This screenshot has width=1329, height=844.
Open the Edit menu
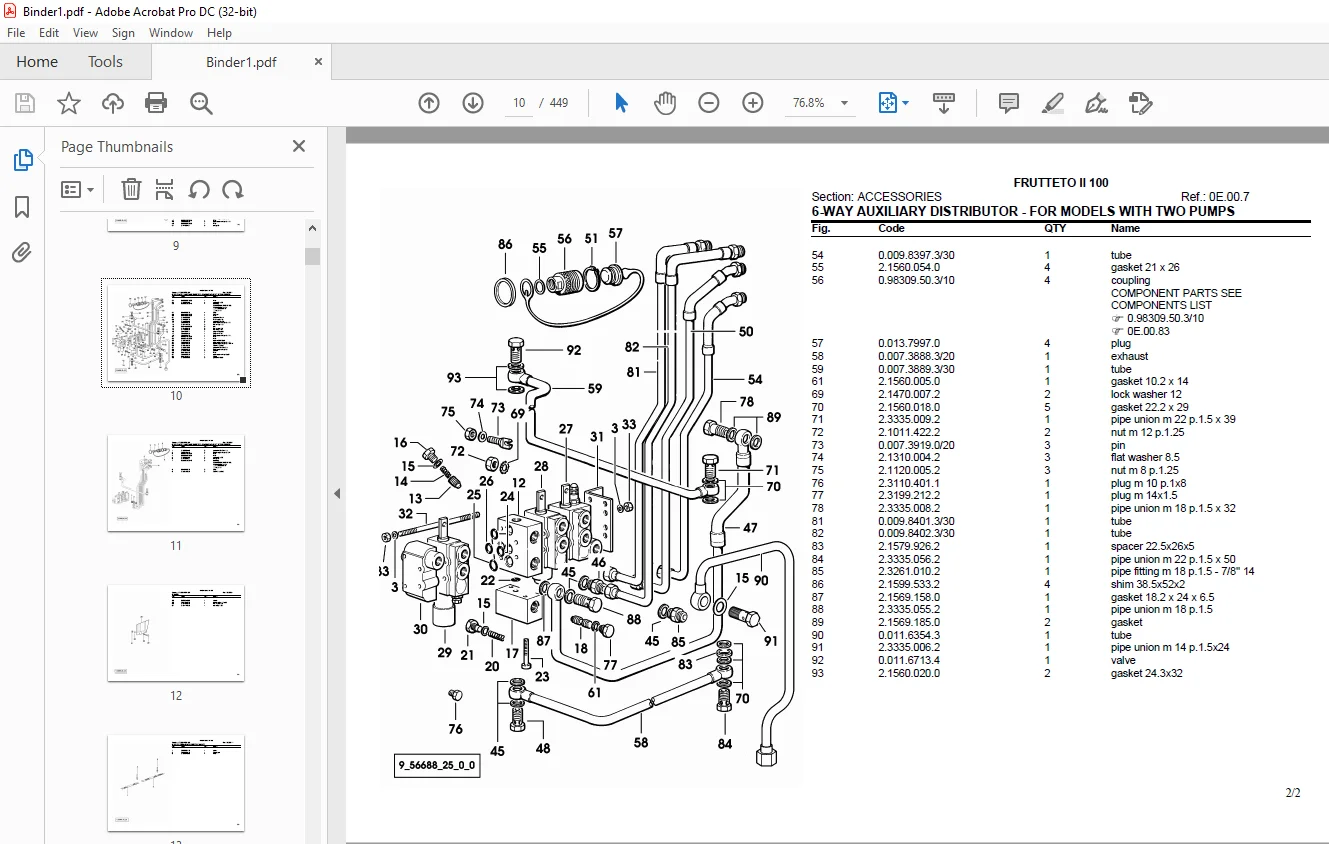[x=49, y=33]
